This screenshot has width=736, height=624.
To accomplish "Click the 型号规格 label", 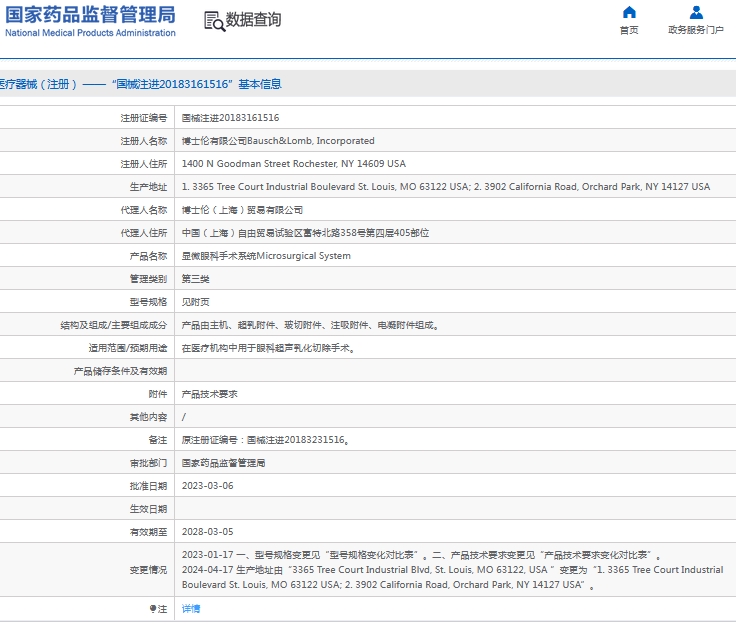I will [148, 302].
